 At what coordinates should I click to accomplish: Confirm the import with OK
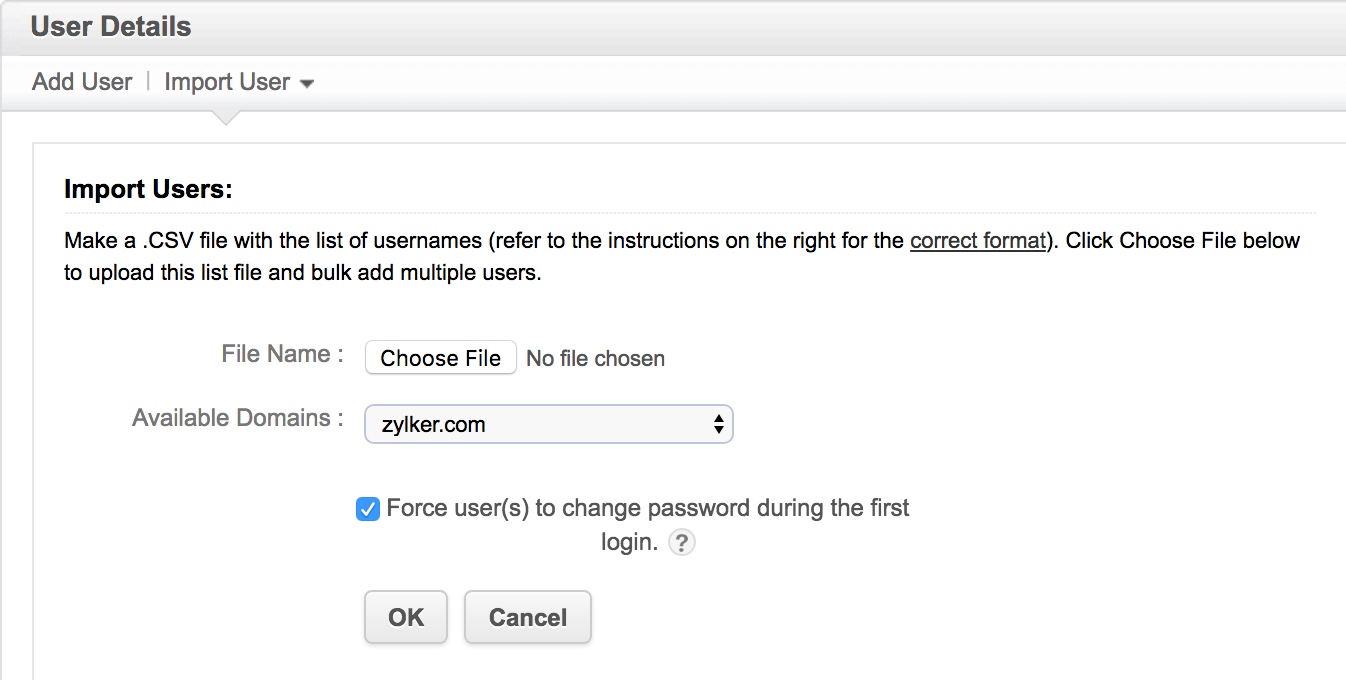click(406, 617)
